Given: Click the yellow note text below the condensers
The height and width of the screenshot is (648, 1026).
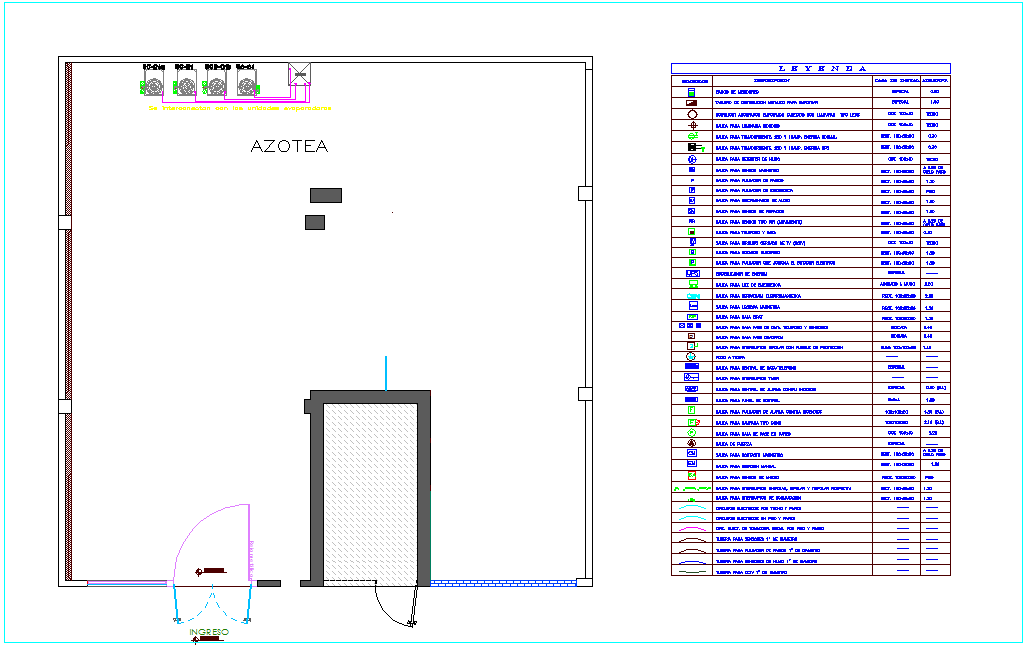Looking at the screenshot, I should [x=239, y=106].
